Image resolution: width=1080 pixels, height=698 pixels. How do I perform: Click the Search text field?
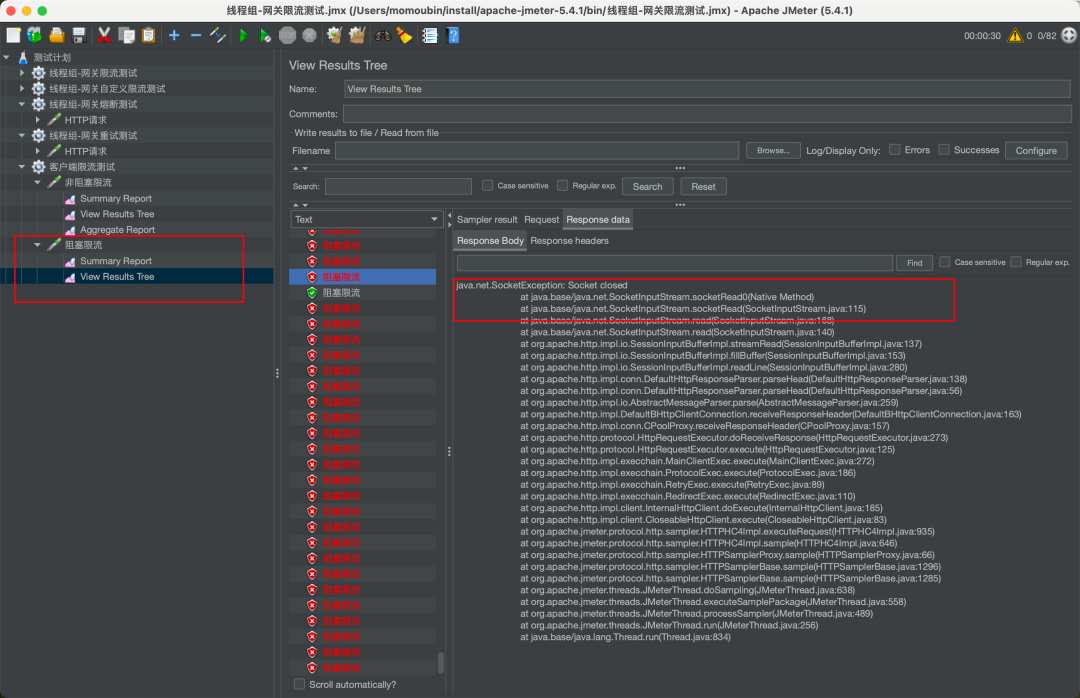coord(398,186)
